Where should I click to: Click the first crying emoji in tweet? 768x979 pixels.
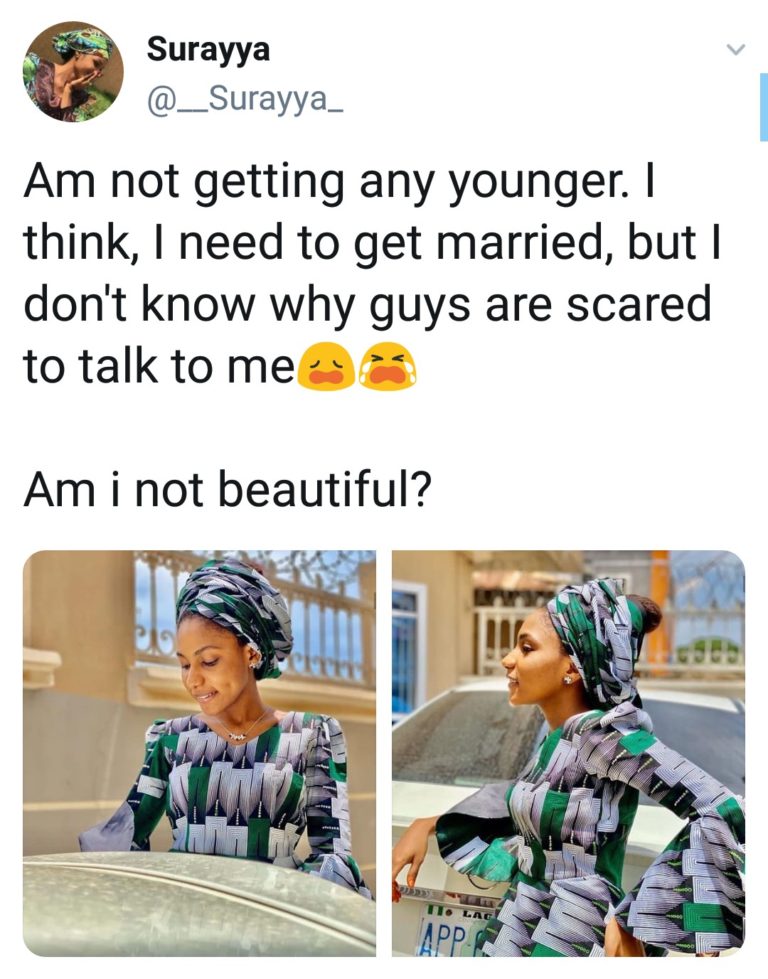pyautogui.click(x=327, y=367)
